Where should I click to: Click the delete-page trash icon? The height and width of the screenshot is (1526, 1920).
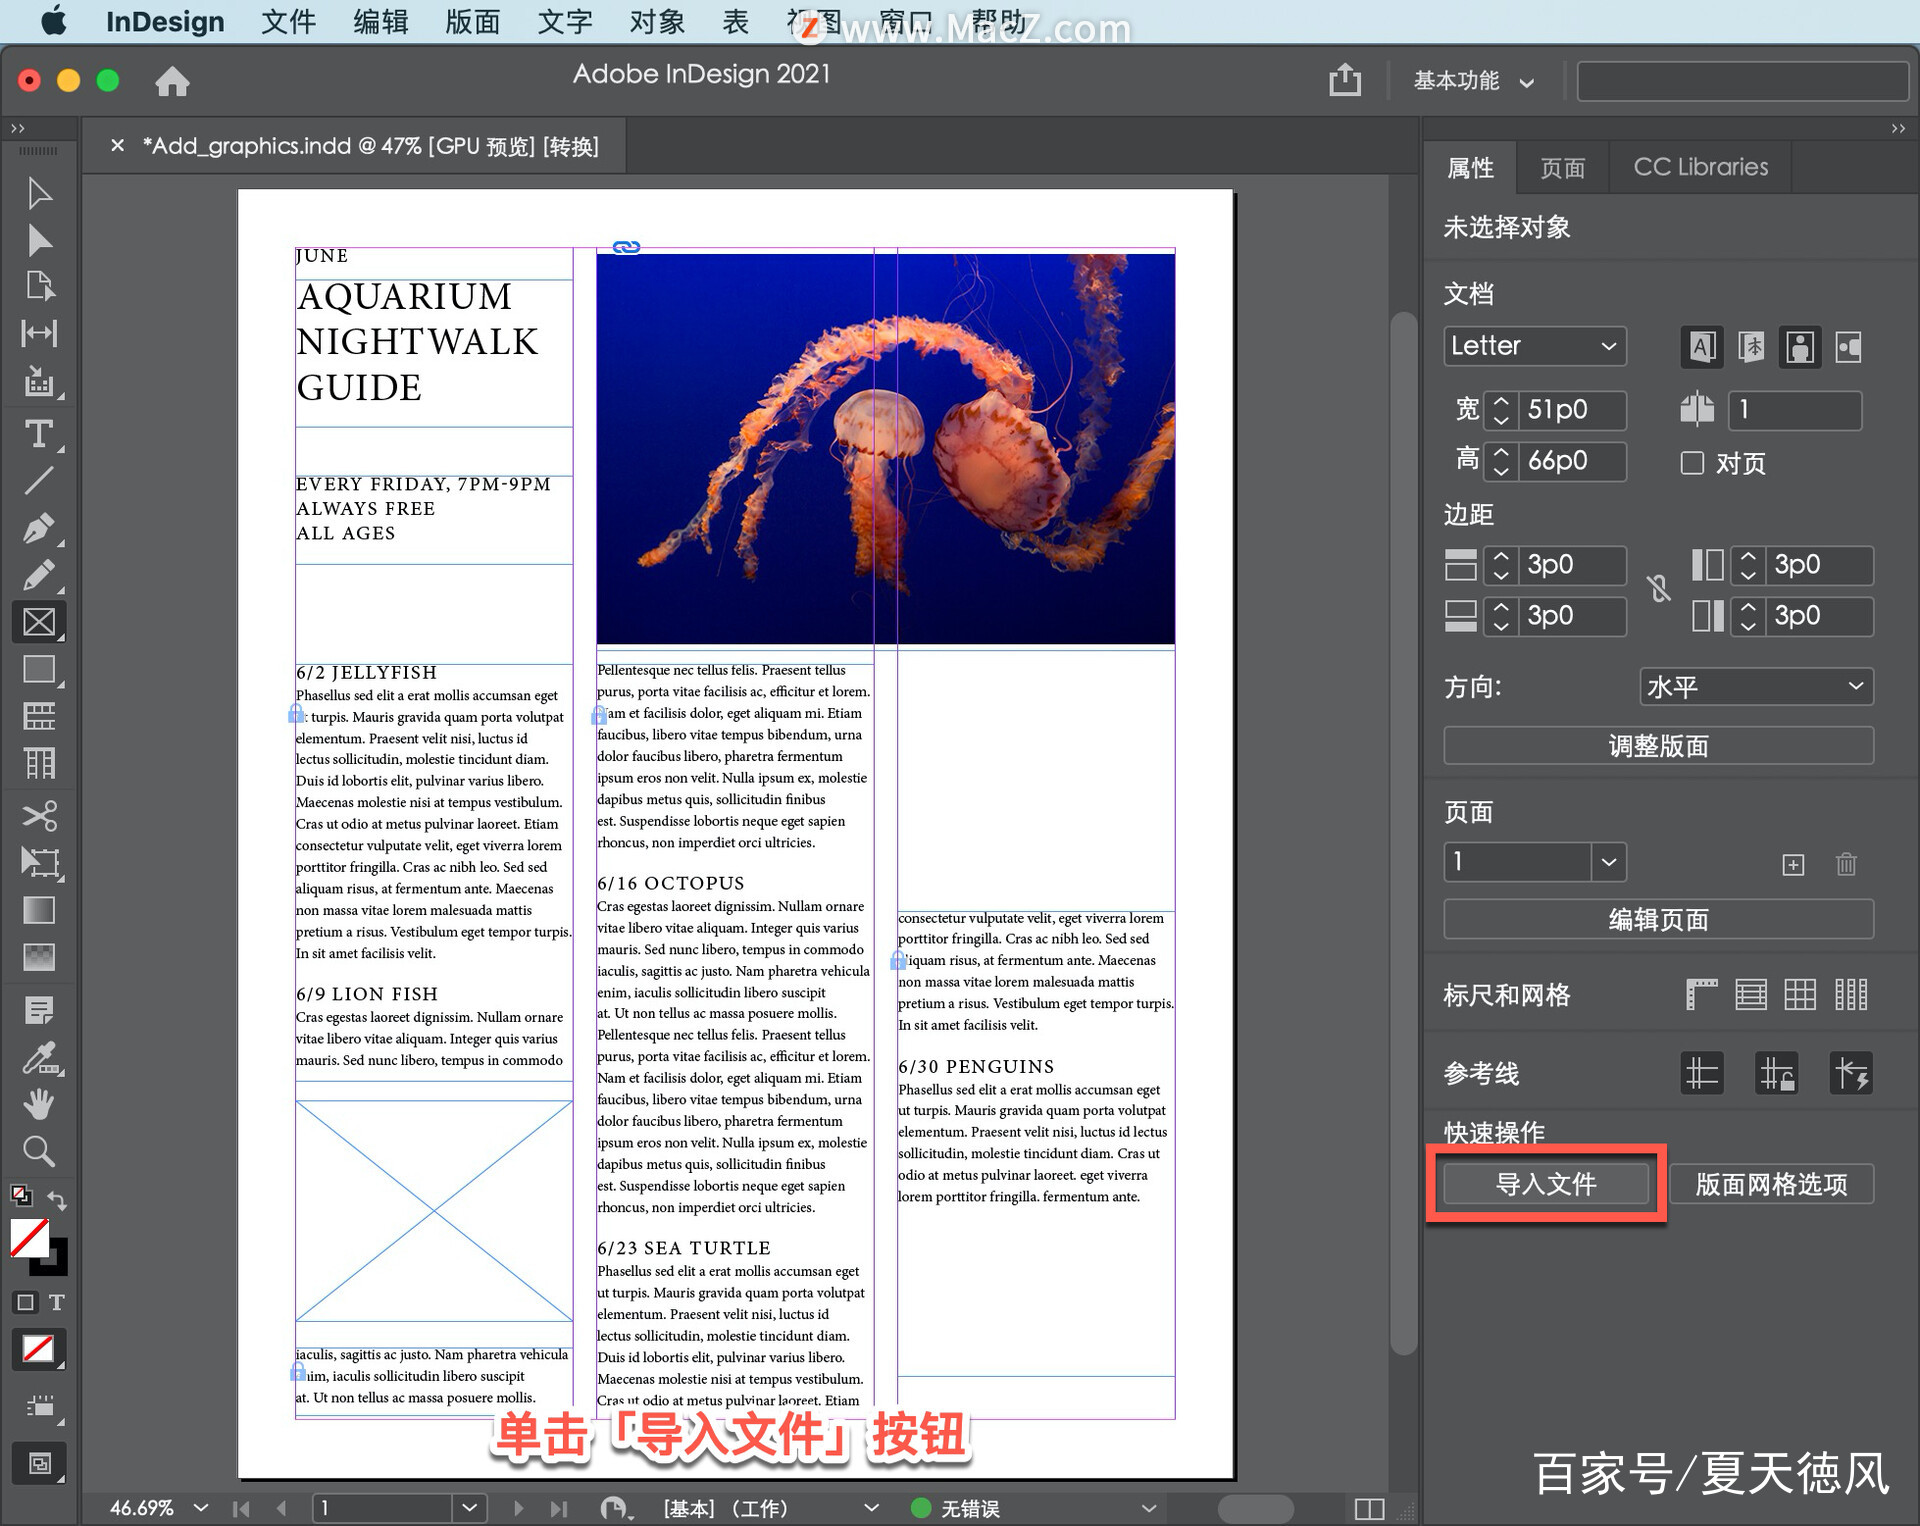pos(1846,864)
